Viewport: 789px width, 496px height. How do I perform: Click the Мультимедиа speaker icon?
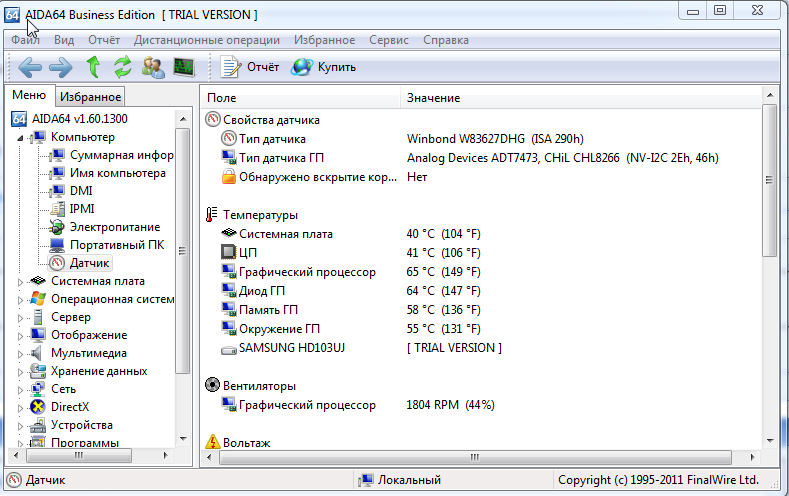(36, 353)
